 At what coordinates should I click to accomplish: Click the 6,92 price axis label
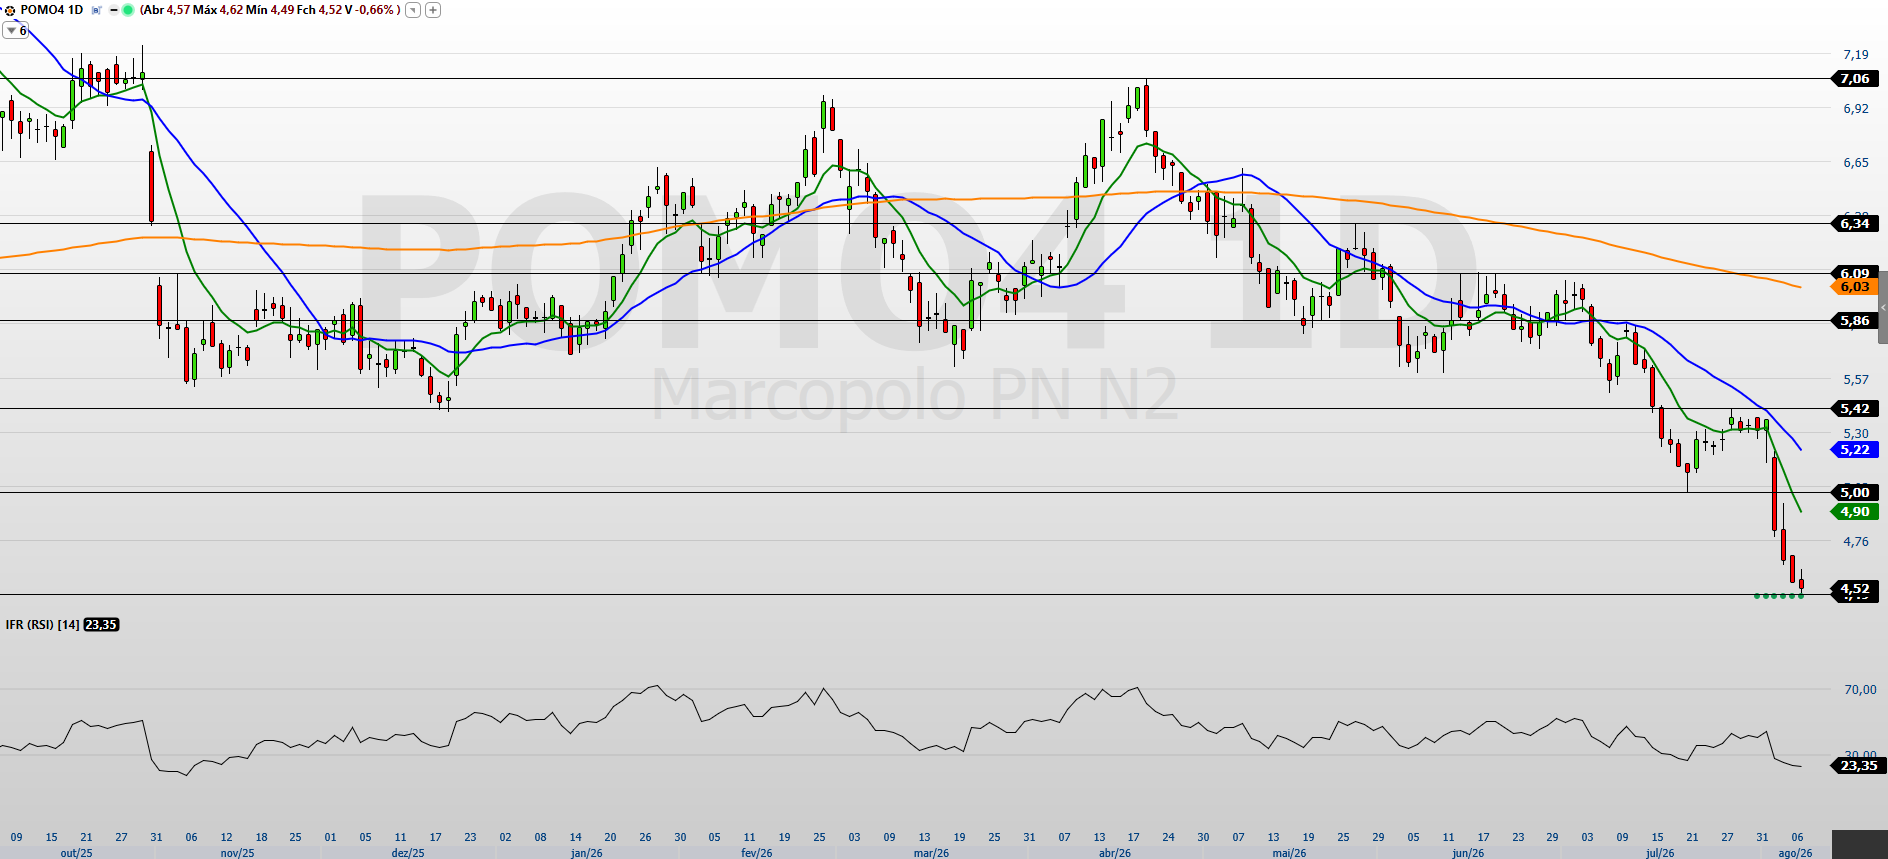(1856, 109)
